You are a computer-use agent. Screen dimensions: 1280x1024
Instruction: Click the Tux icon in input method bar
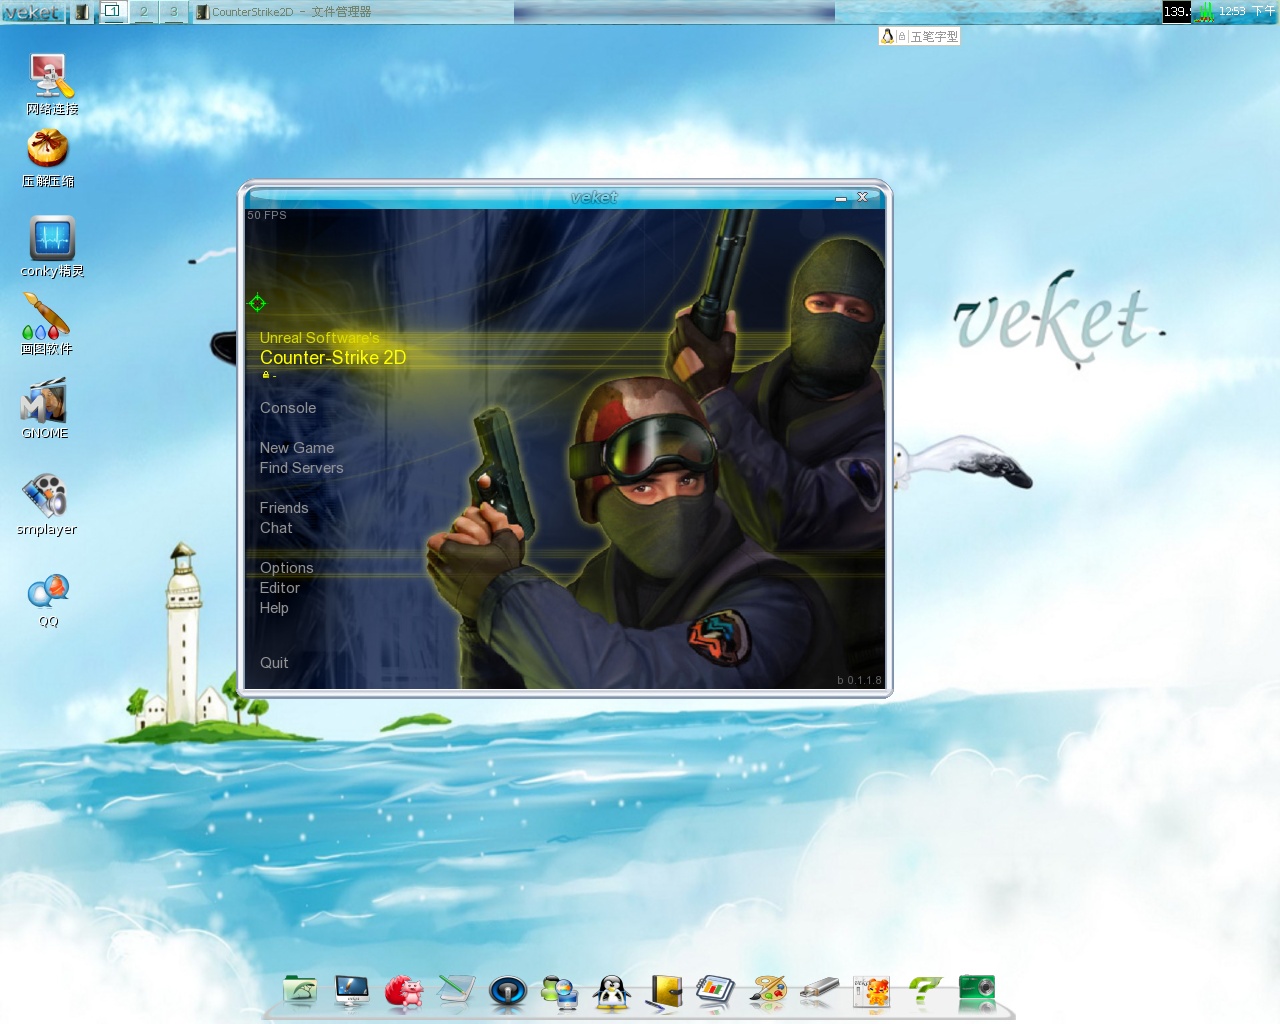(x=887, y=36)
